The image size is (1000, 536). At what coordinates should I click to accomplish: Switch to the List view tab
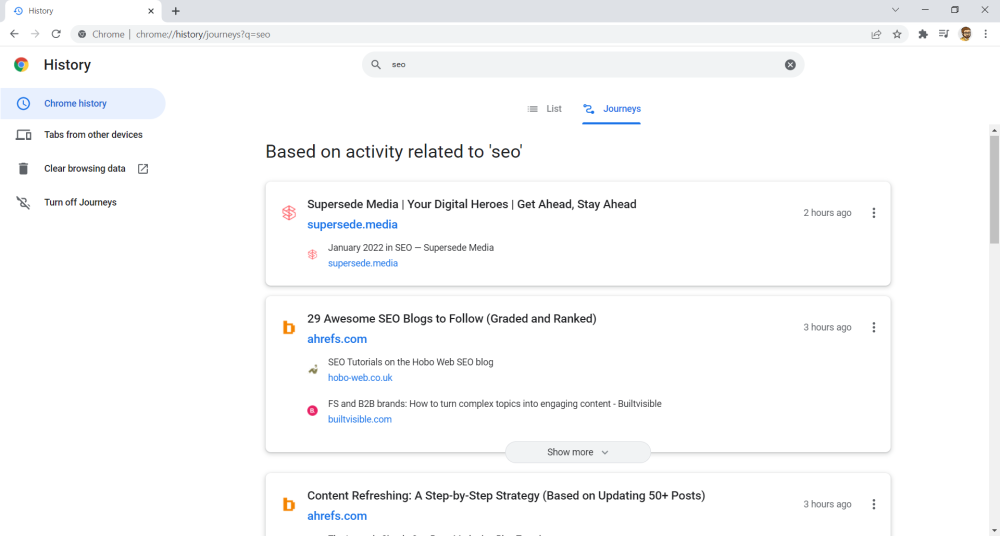tap(544, 109)
